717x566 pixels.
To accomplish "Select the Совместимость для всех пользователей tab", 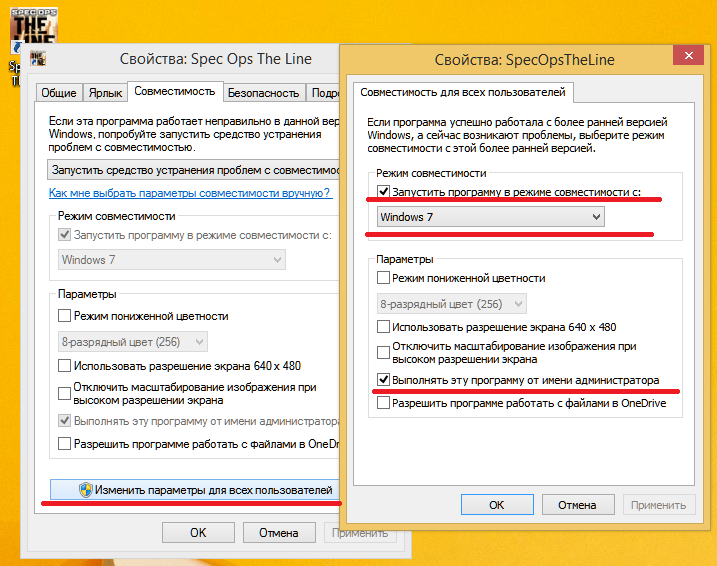I will click(461, 92).
